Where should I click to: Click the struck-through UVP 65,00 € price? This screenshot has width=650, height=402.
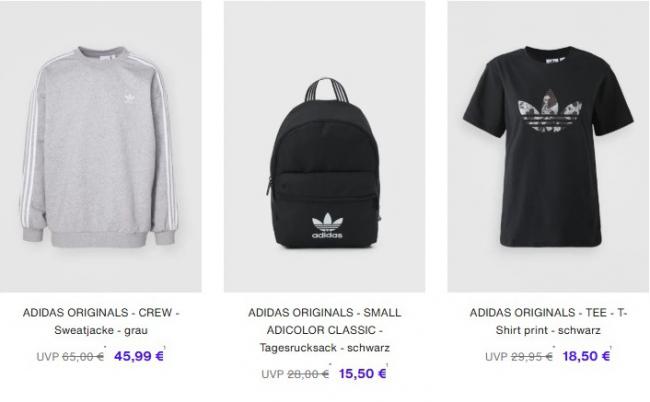70,356
